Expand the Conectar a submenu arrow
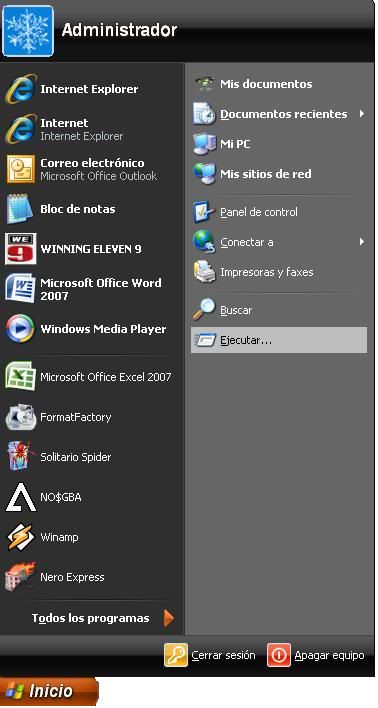378x708 pixels. [x=362, y=242]
